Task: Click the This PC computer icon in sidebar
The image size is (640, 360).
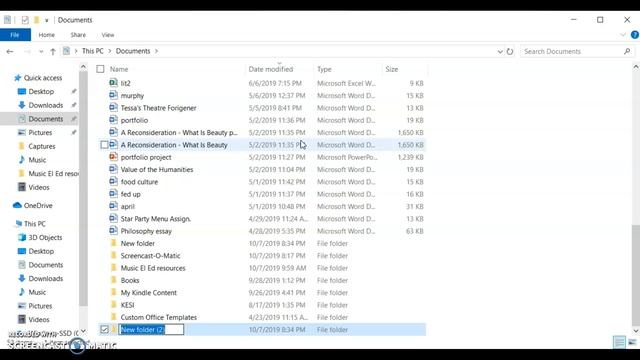Action: [x=17, y=224]
